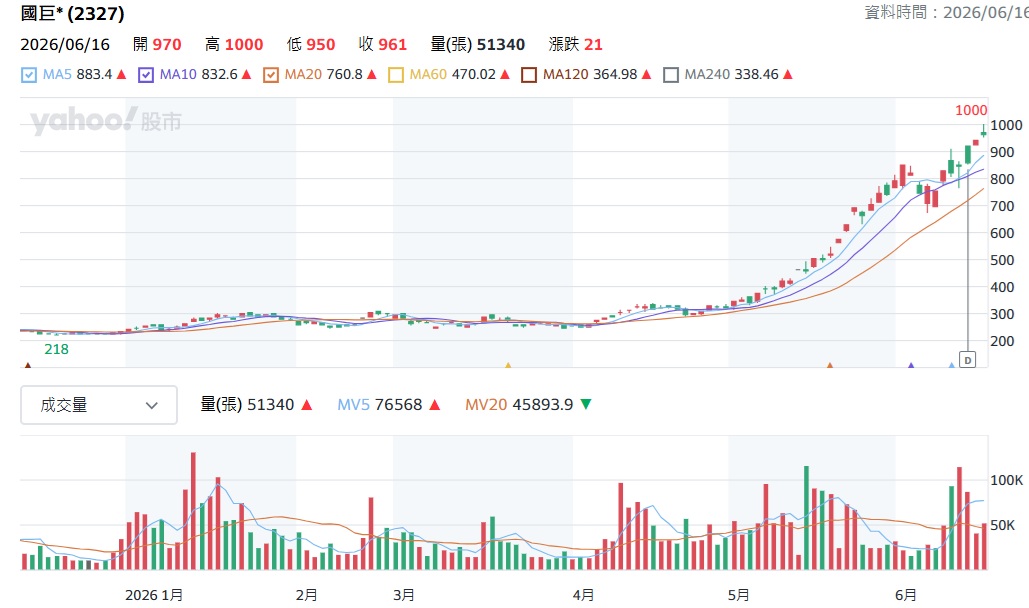This screenshot has height=608, width=1029.
Task: Turn on the MA120 moving average checkbox
Action: pyautogui.click(x=529, y=75)
